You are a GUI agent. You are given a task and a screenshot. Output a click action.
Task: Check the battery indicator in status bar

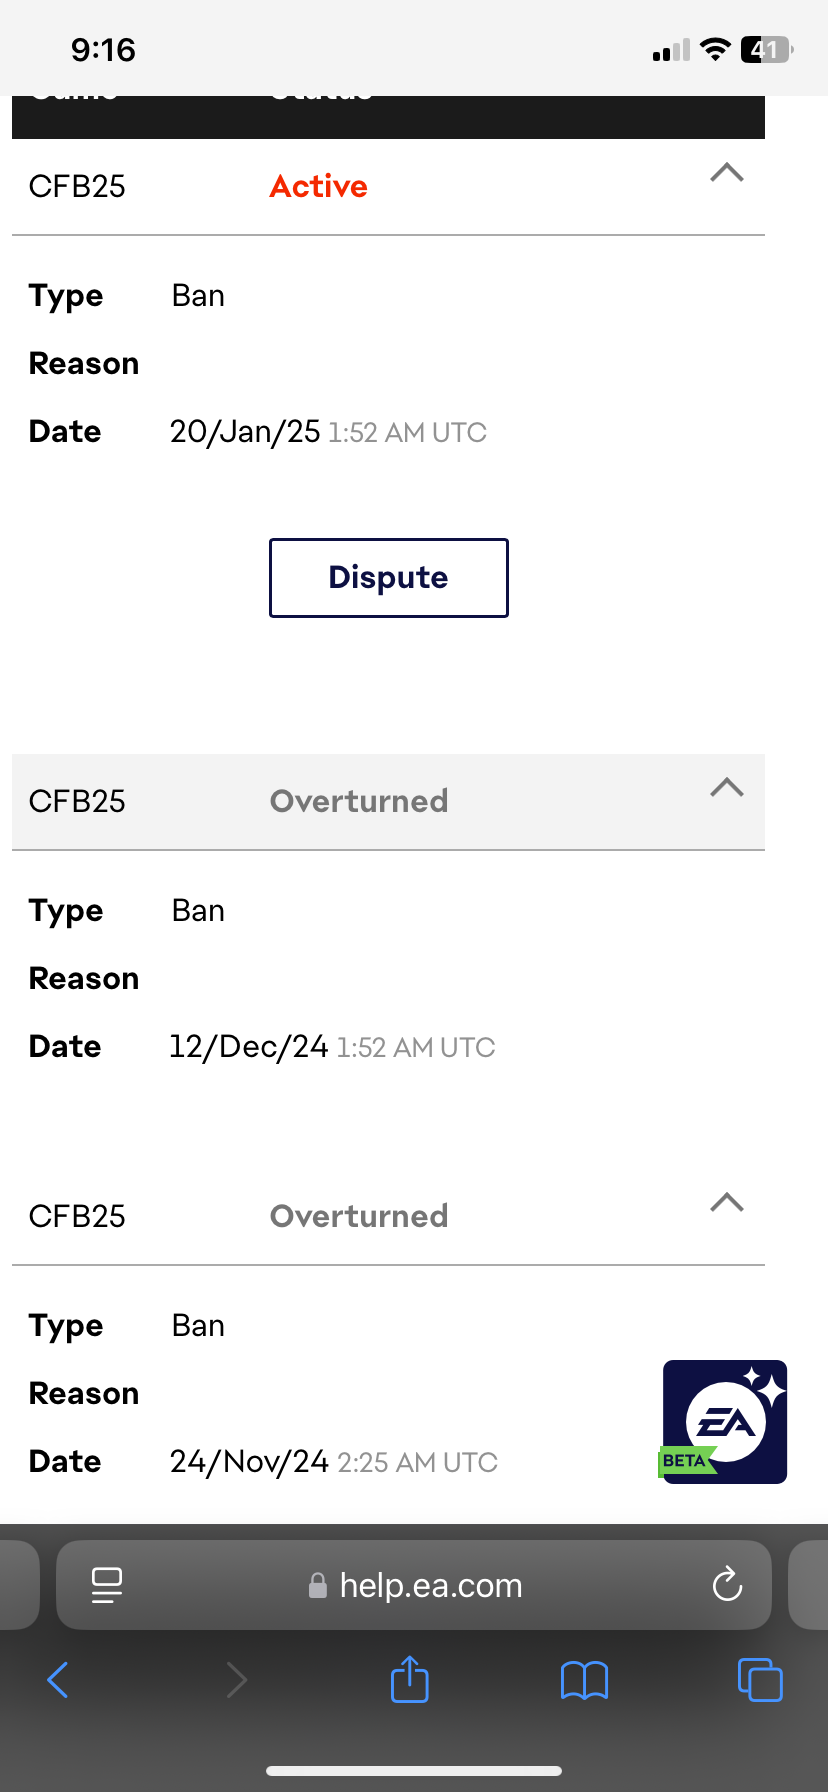pos(766,50)
